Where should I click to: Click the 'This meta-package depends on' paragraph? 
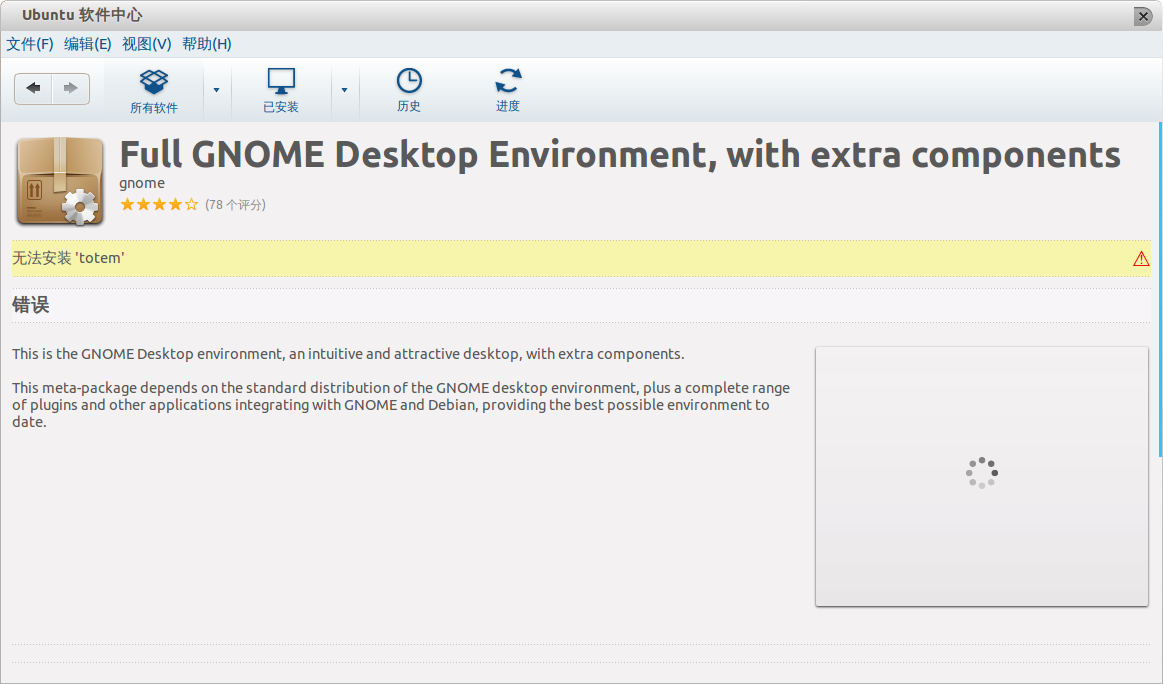(x=401, y=404)
